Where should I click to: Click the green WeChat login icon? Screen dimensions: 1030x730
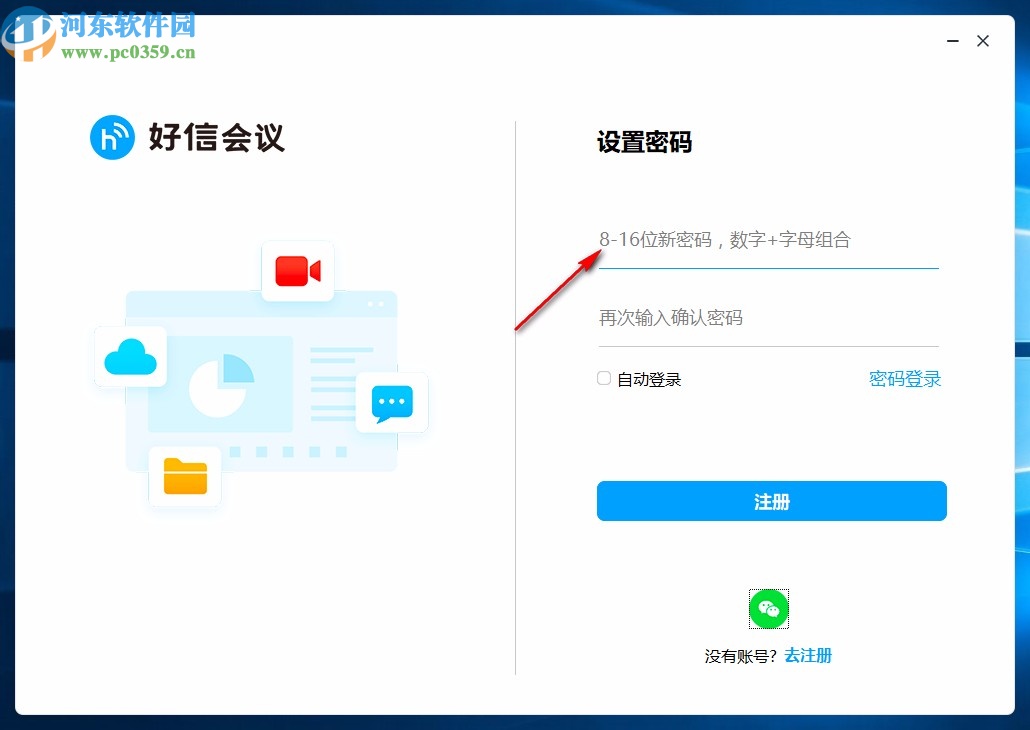(768, 608)
